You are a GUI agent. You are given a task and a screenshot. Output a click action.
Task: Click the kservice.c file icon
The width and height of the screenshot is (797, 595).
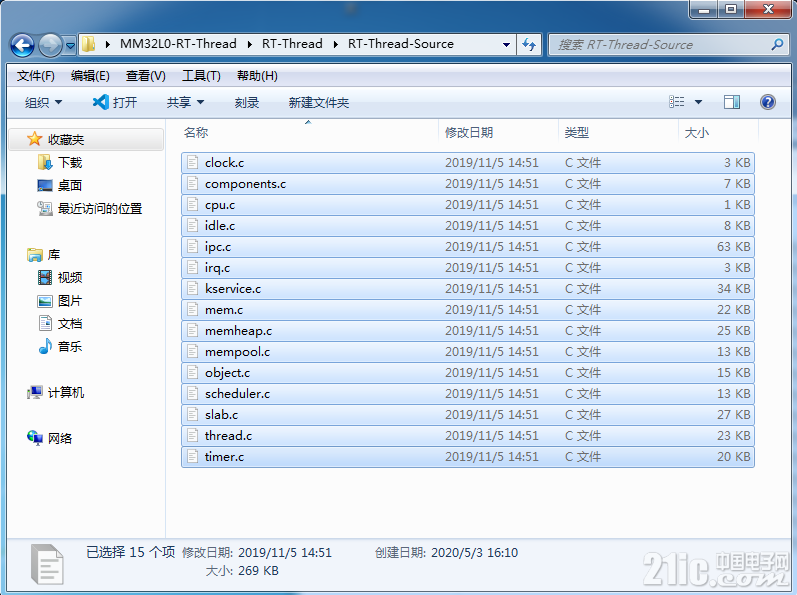(x=192, y=289)
